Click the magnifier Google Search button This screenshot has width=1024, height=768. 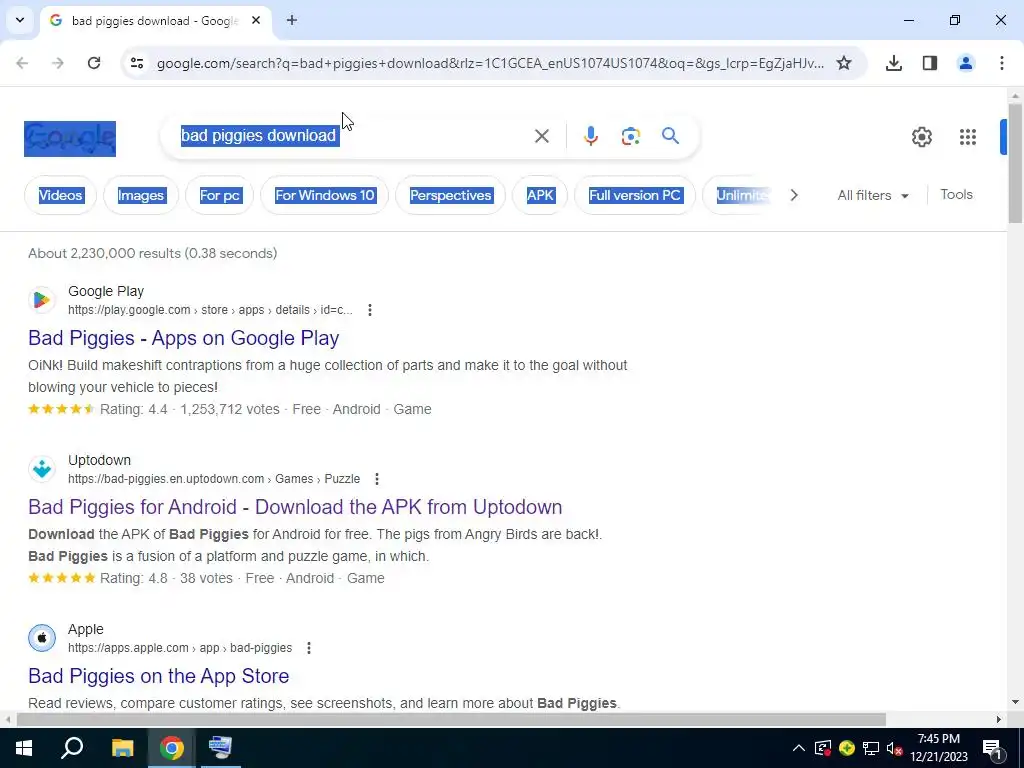tap(670, 136)
